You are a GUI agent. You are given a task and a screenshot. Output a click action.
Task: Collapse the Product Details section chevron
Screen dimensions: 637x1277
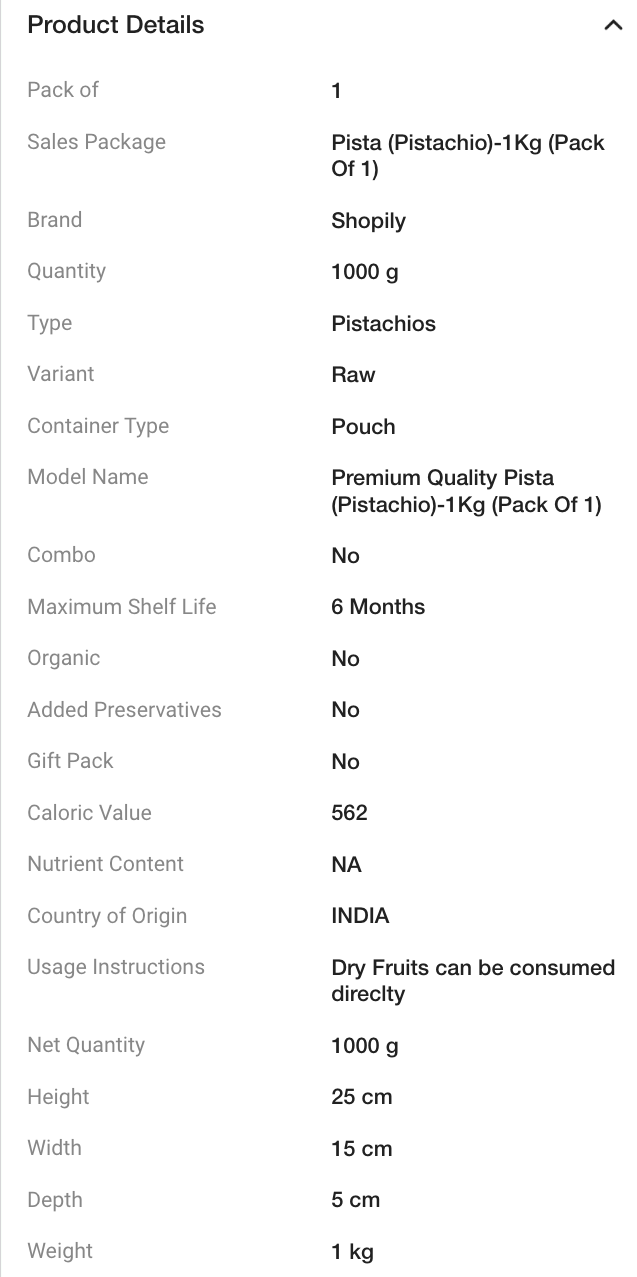click(612, 26)
